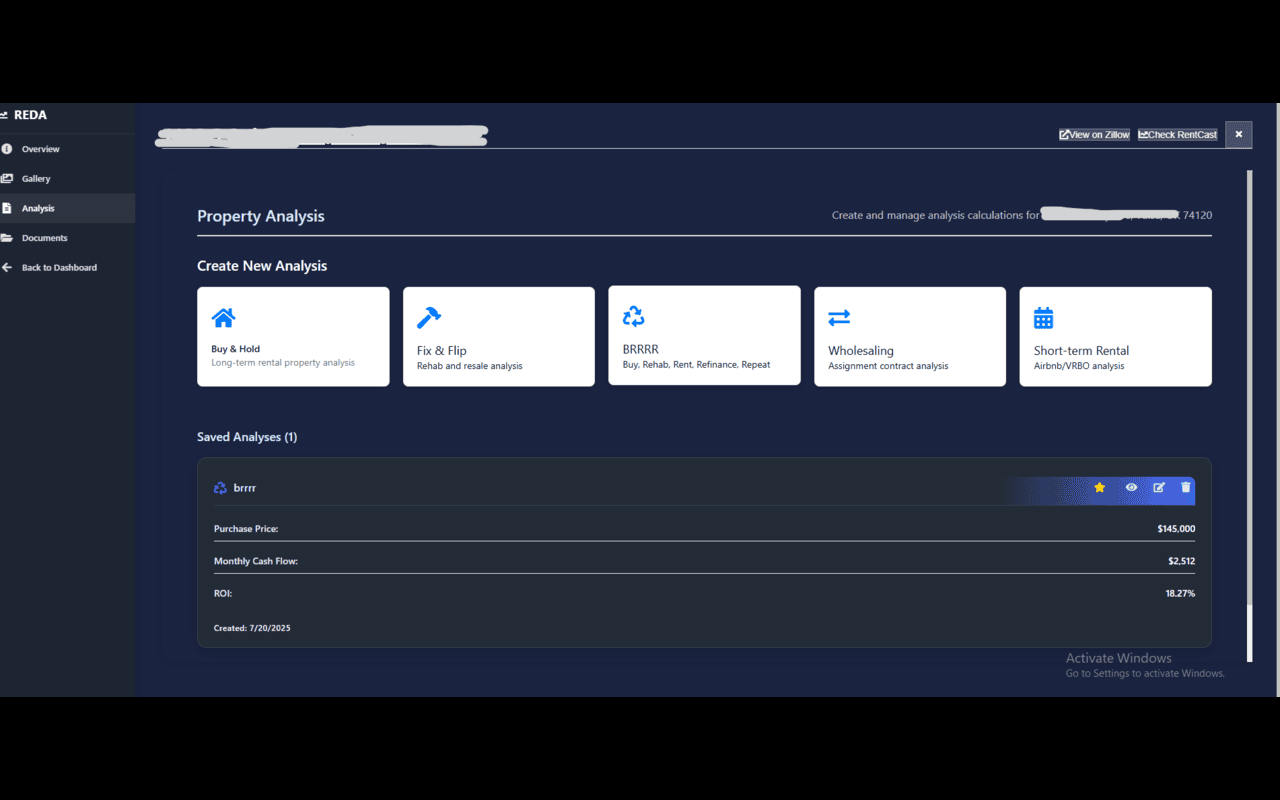The height and width of the screenshot is (800, 1280).
Task: Click the exchange arrows icon on Wholesaling card
Action: (x=839, y=318)
